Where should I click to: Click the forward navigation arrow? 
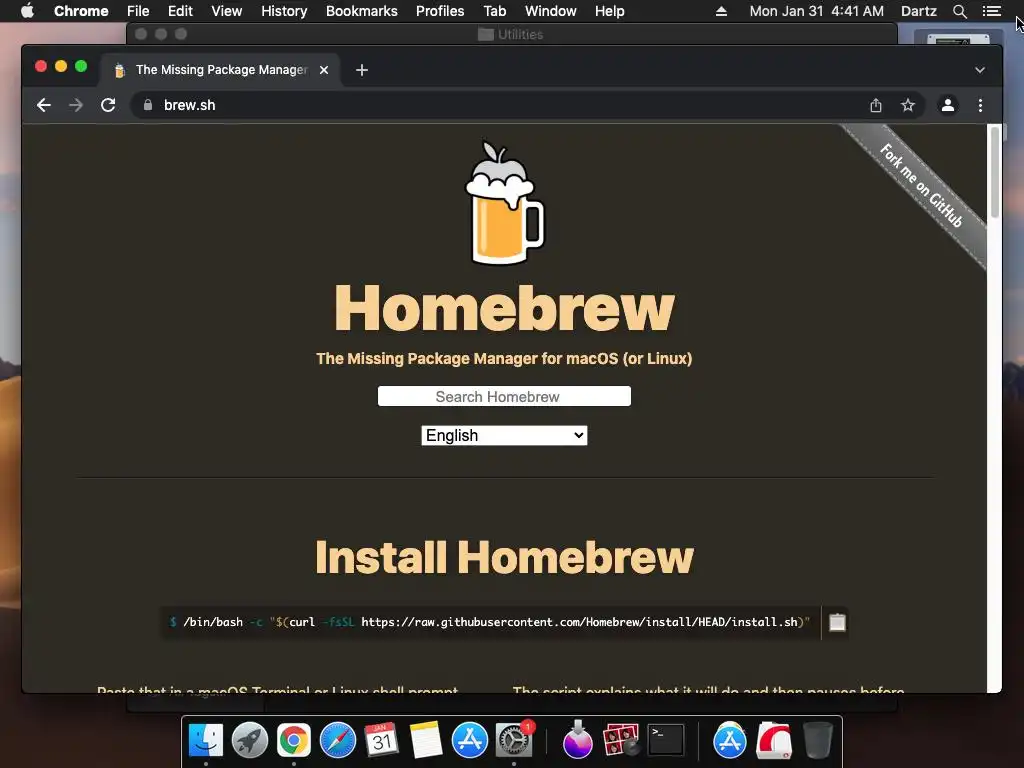(76, 105)
